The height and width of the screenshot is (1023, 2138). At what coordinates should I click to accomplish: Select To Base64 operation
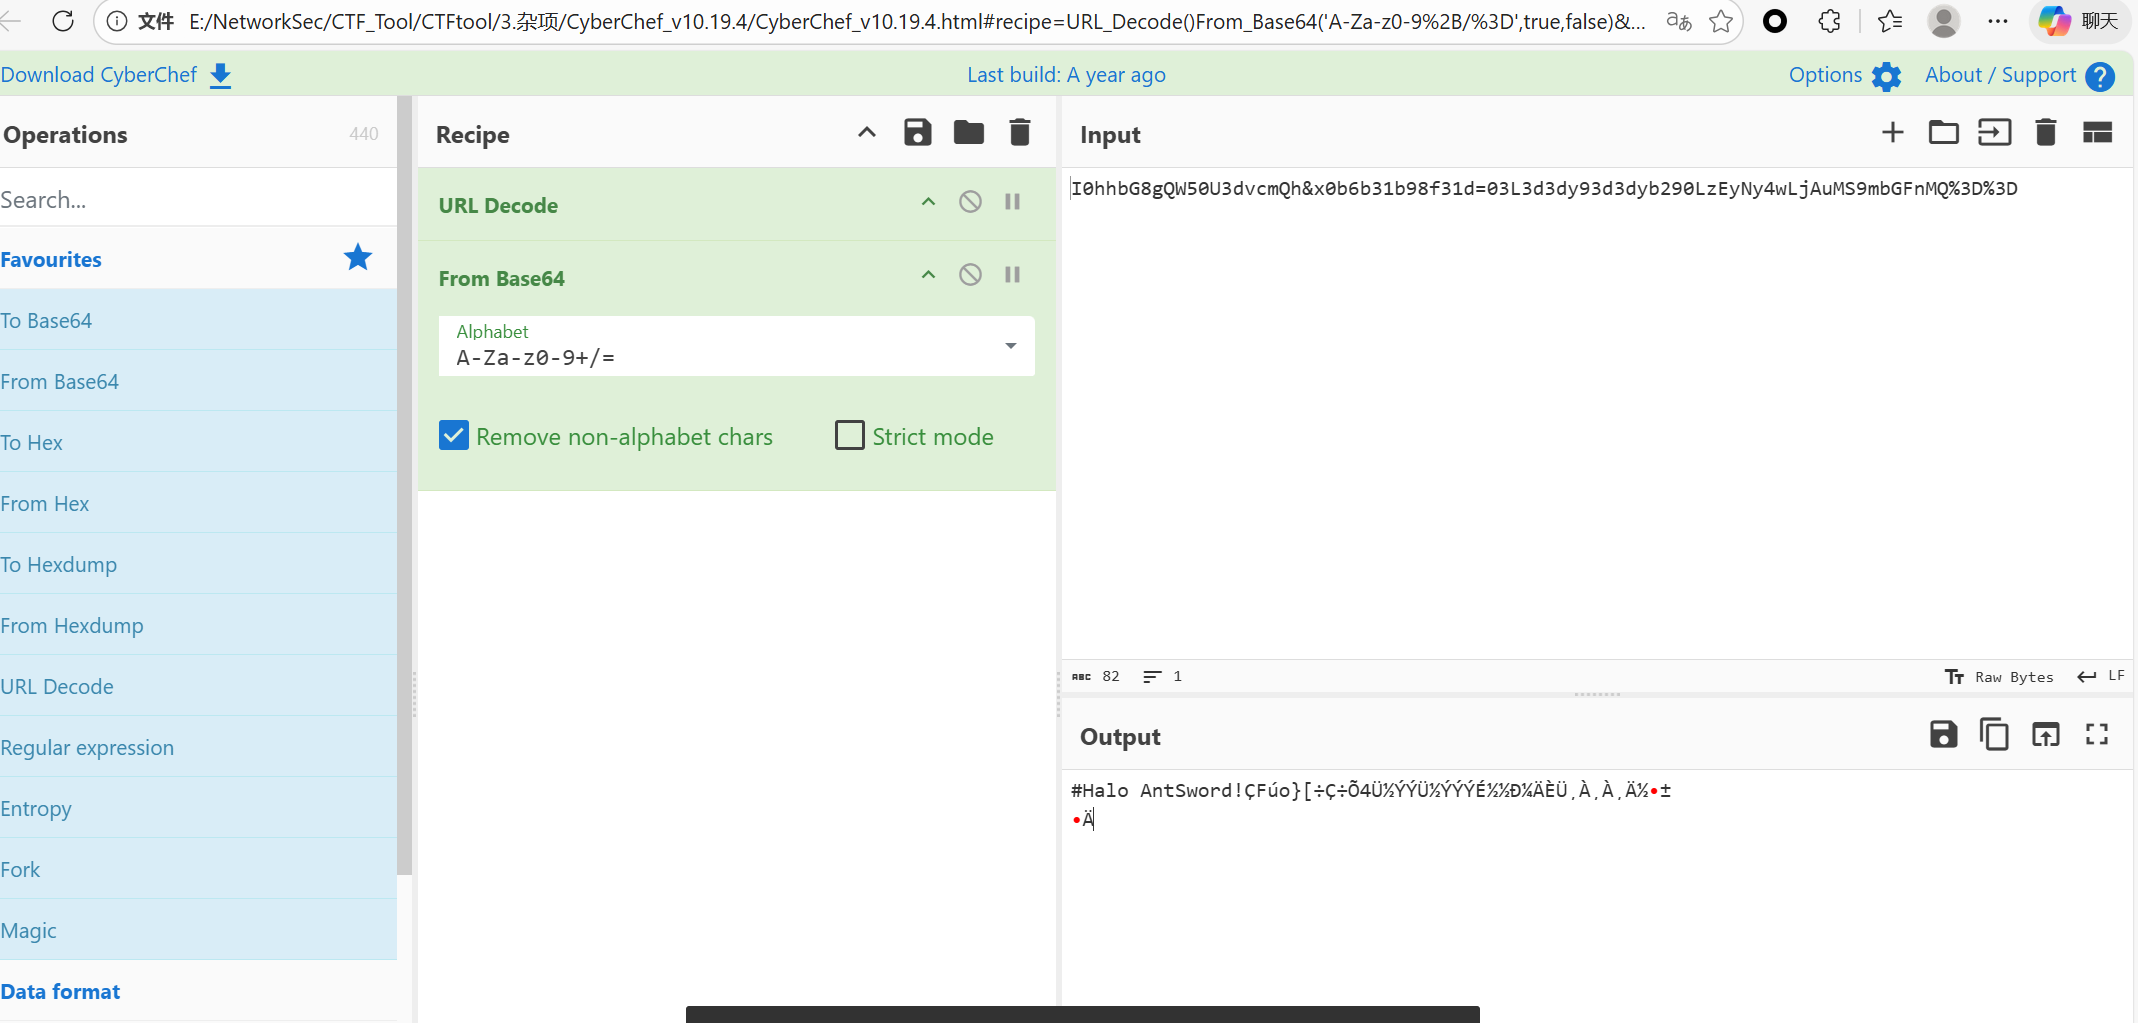tap(198, 321)
